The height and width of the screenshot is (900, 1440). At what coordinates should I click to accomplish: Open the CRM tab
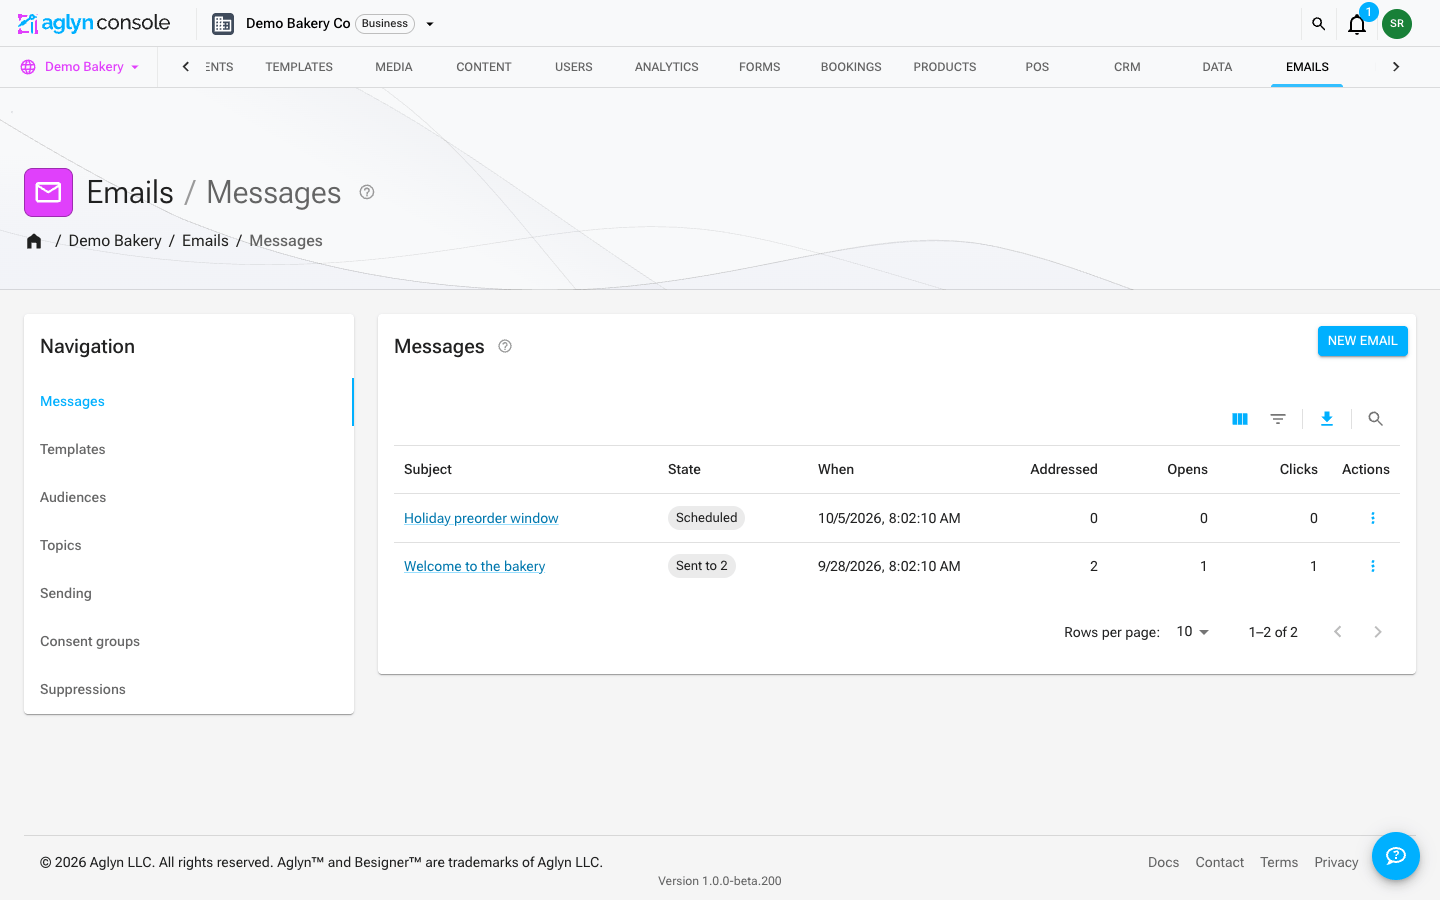click(1127, 67)
